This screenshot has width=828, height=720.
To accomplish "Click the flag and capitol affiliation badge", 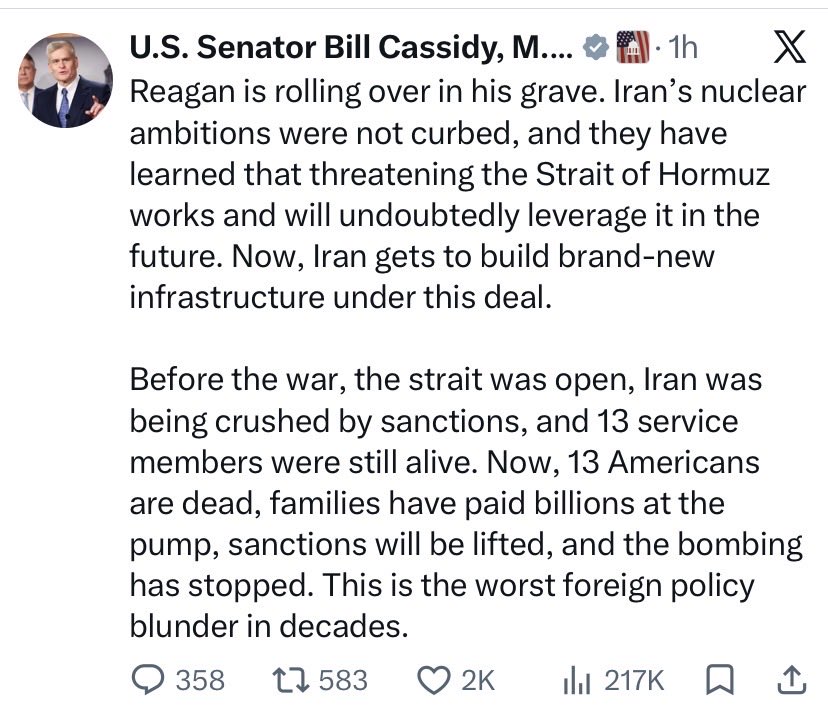I will (x=633, y=47).
